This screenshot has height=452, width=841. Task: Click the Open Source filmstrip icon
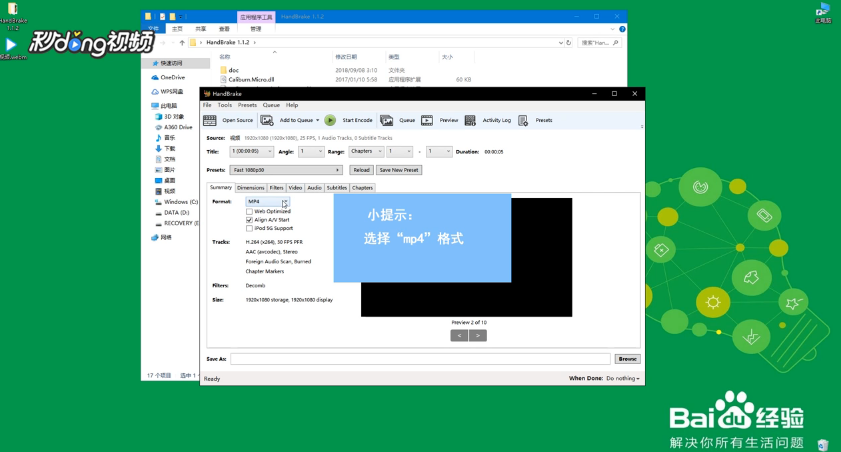point(210,121)
